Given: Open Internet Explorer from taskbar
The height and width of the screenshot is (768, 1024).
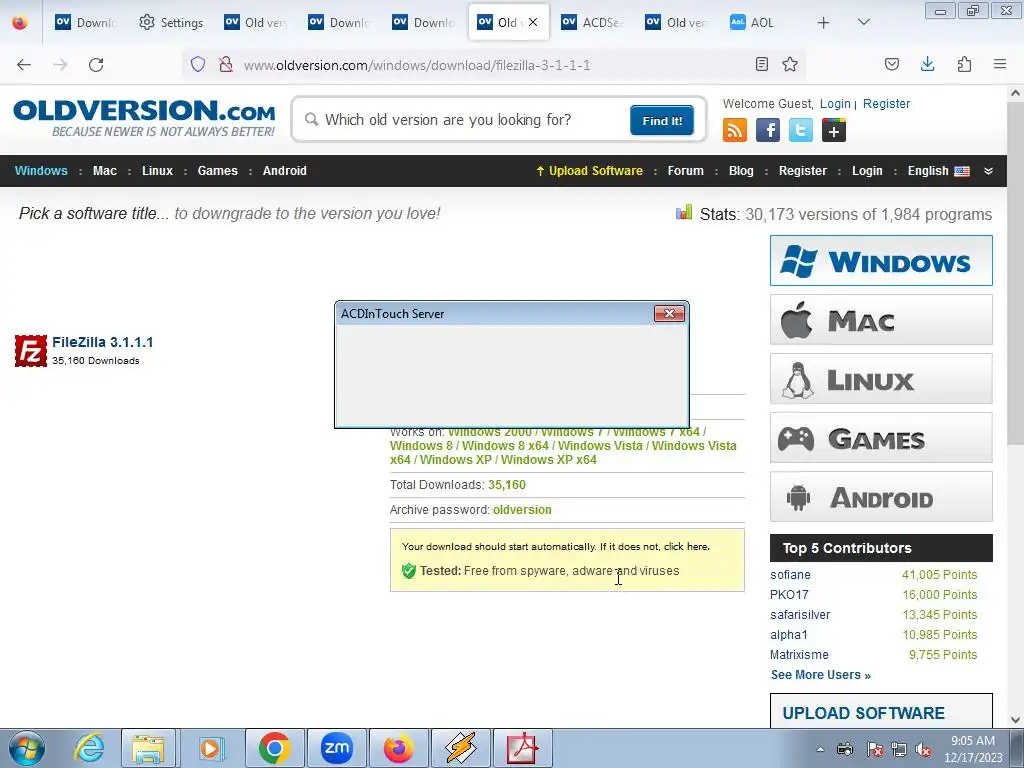Looking at the screenshot, I should pyautogui.click(x=89, y=748).
